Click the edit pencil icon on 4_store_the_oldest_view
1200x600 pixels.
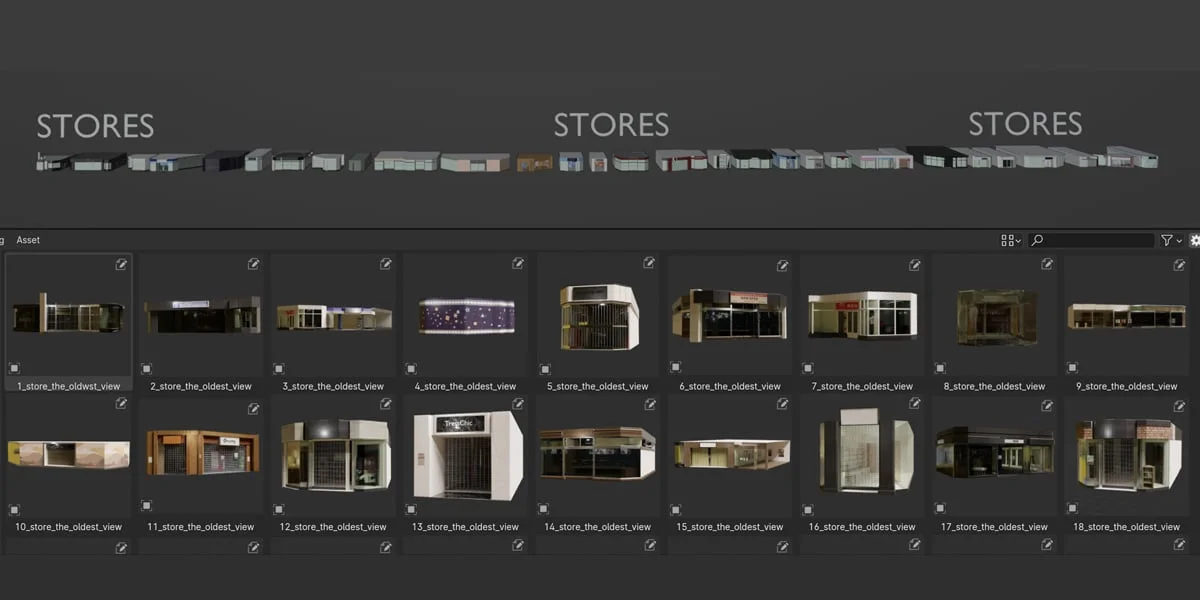click(x=519, y=264)
